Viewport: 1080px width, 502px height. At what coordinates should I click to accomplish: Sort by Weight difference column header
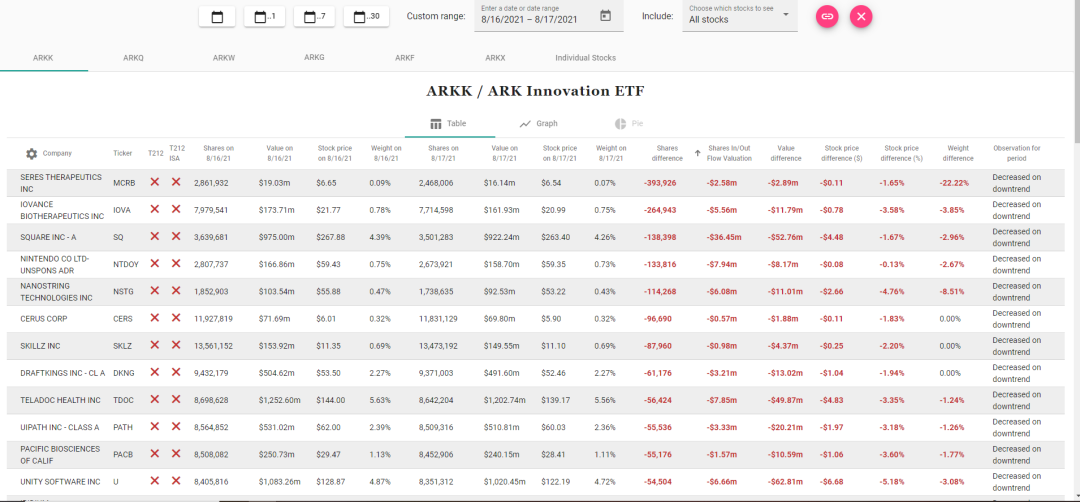click(x=958, y=153)
